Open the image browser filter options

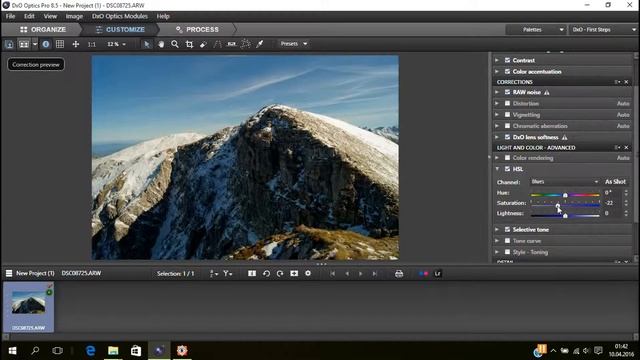point(227,273)
